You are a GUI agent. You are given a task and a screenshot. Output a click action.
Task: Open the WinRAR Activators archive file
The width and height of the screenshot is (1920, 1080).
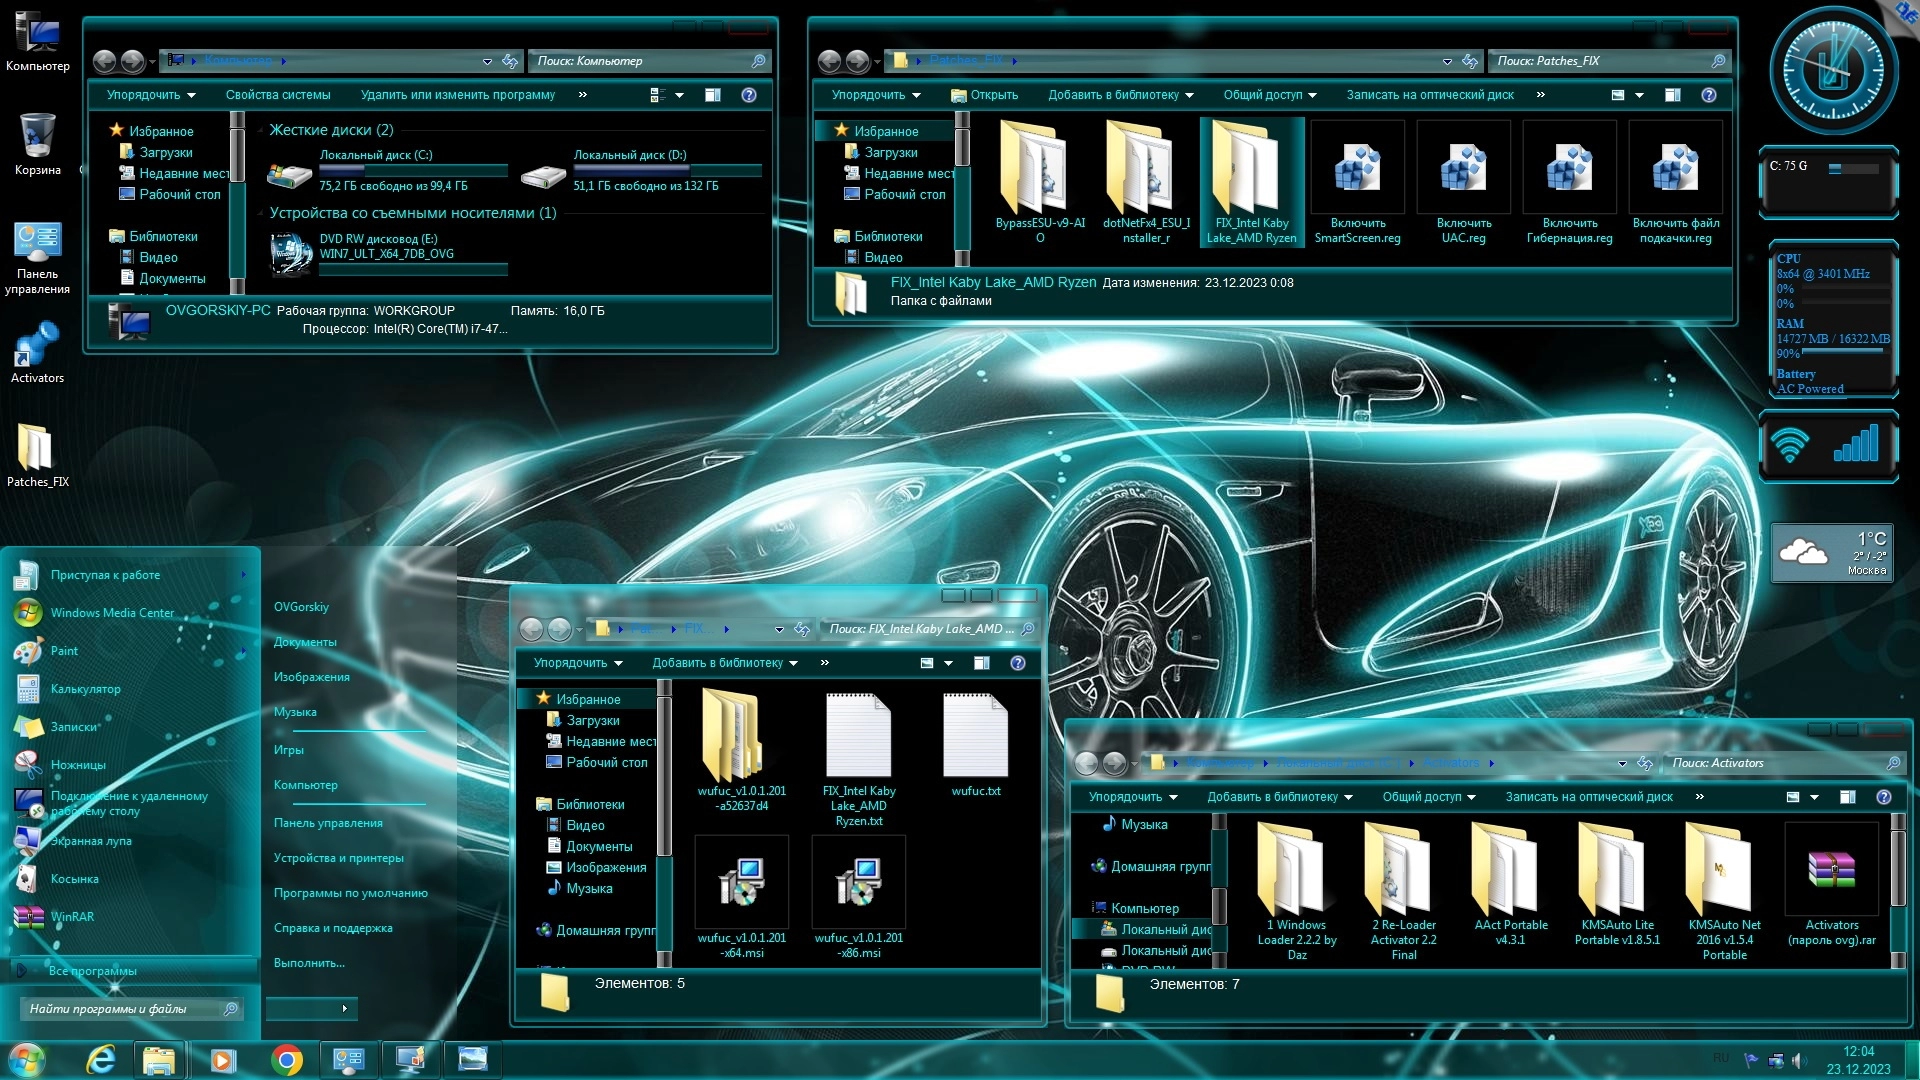(1831, 870)
